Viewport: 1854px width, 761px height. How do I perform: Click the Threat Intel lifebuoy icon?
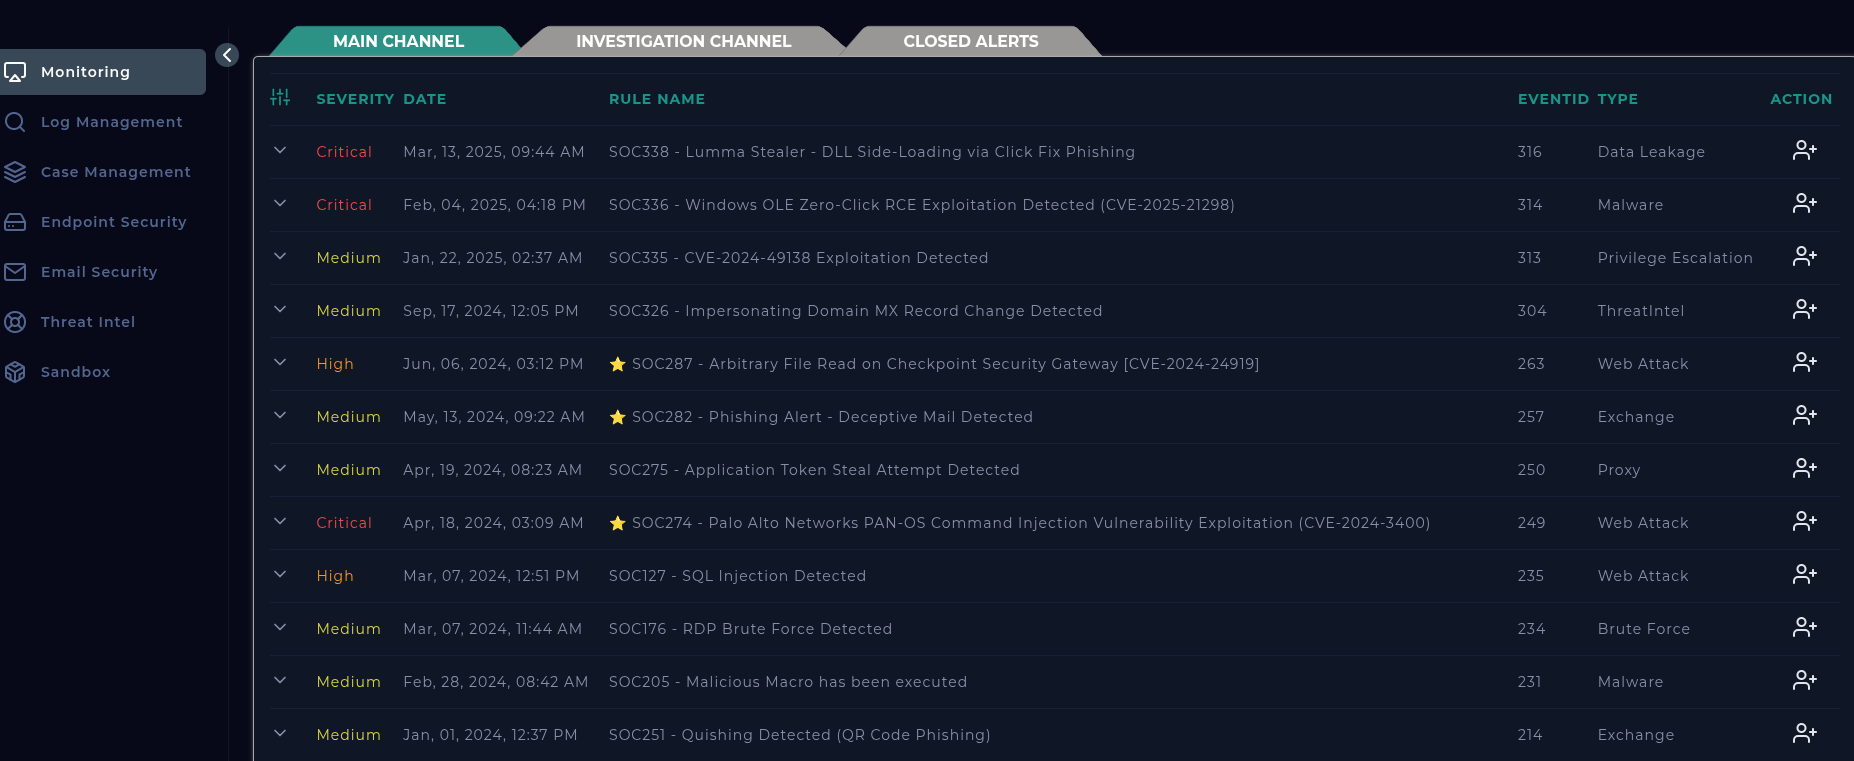[15, 322]
